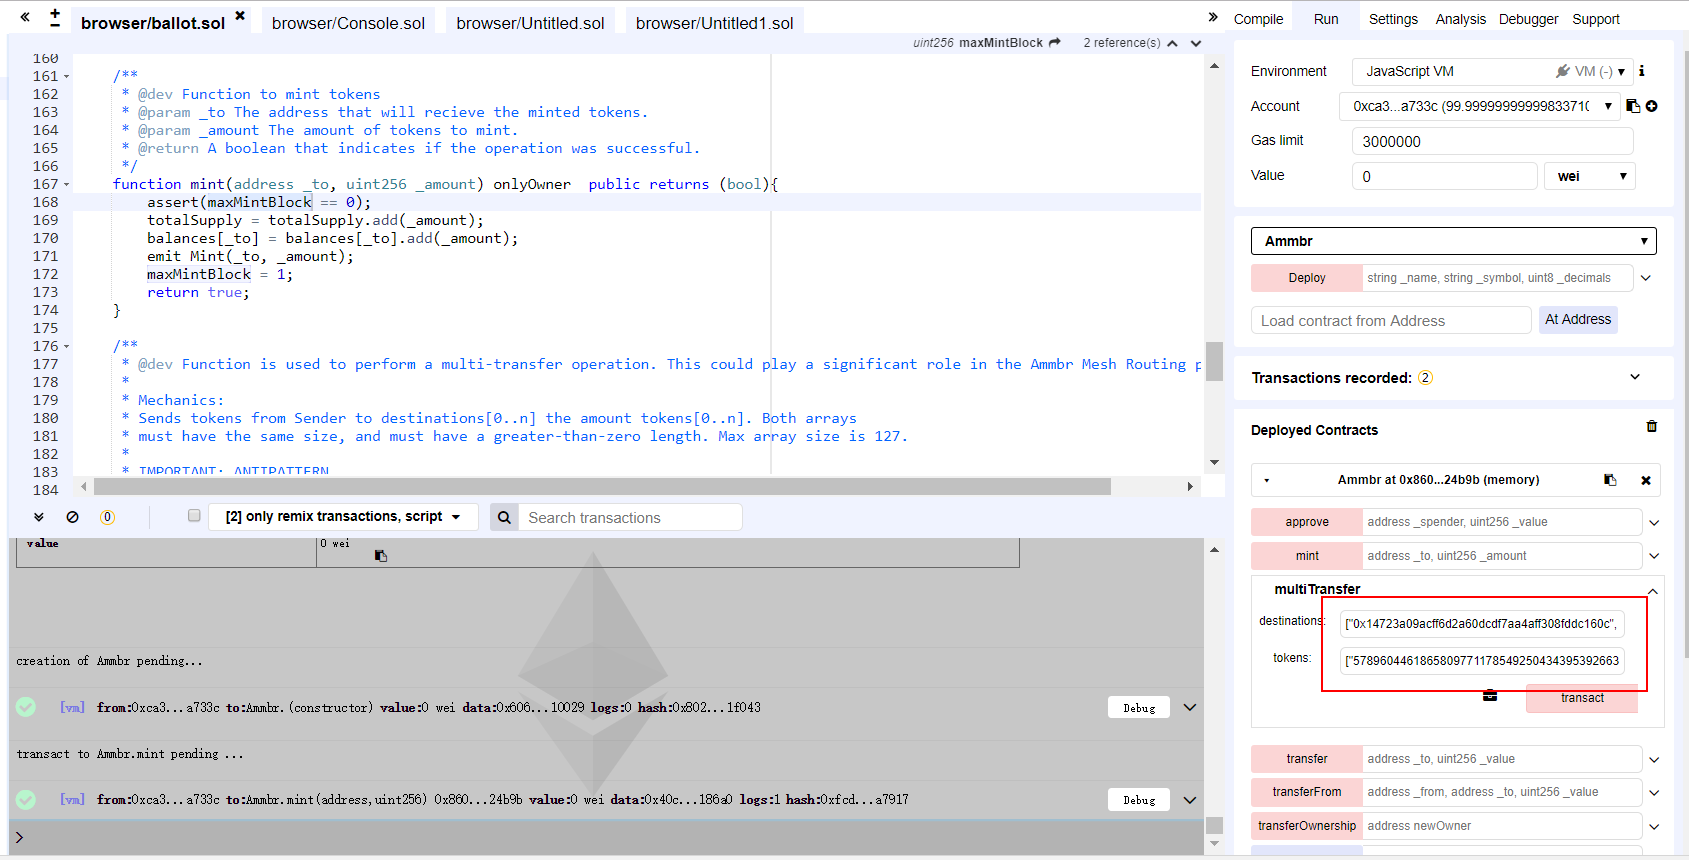Open the Run tab
Screen dimensions: 1689x860
point(1326,19)
